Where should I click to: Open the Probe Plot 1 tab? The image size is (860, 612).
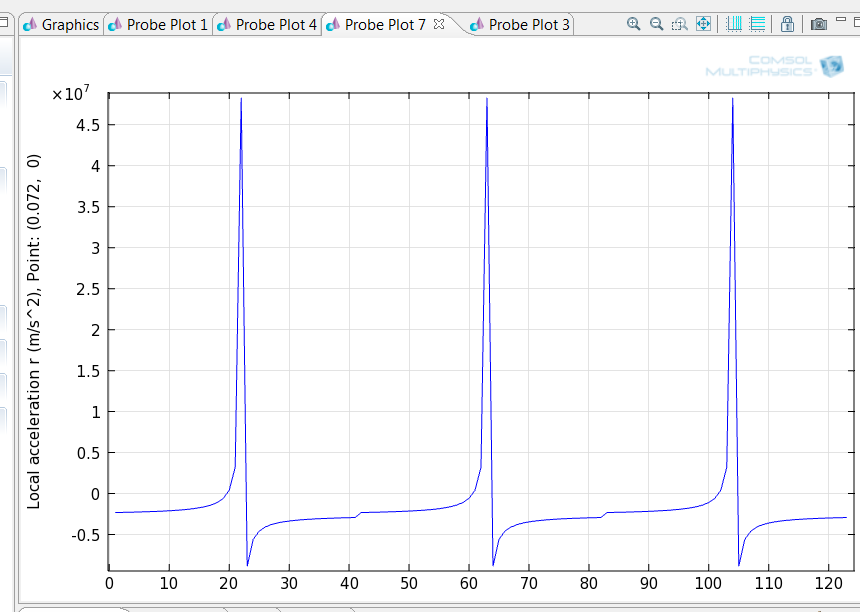tap(158, 24)
